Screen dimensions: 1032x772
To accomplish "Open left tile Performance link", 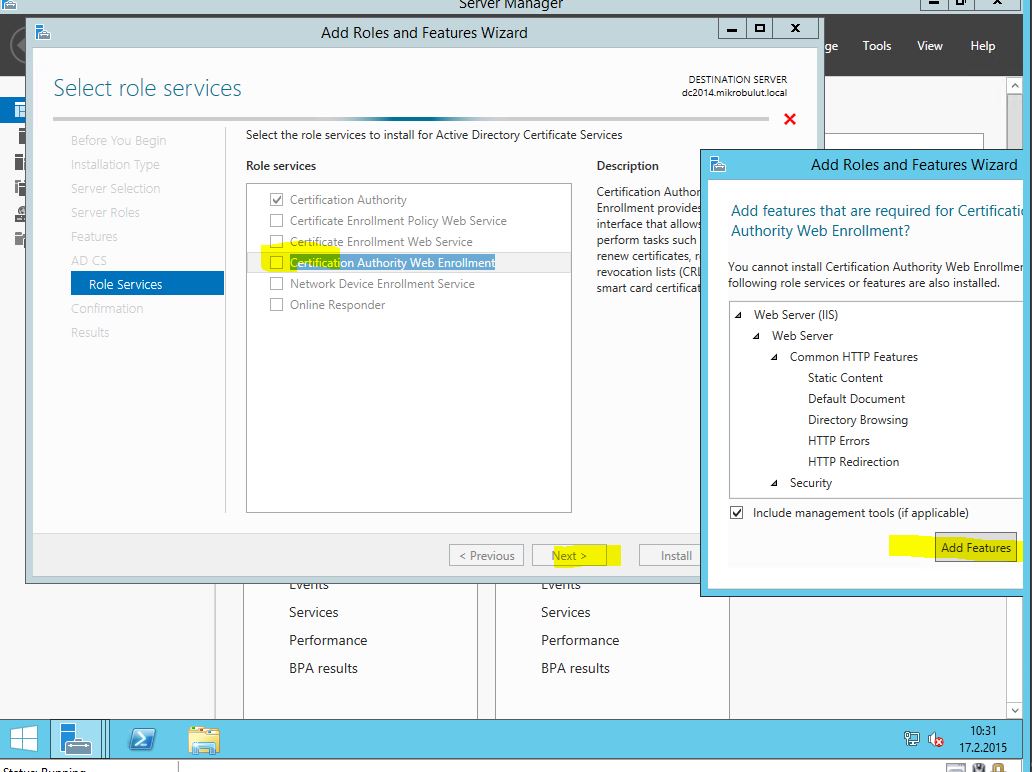I will point(328,640).
